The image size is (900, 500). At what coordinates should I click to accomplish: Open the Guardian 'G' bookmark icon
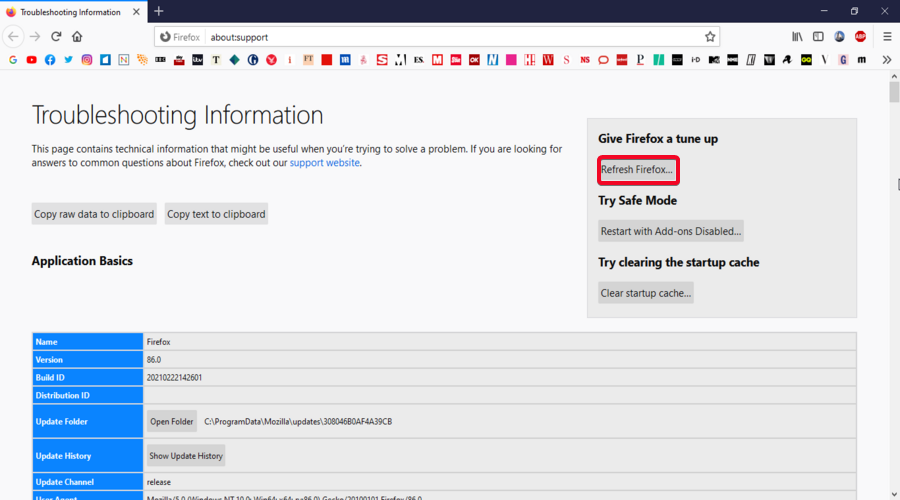pyautogui.click(x=253, y=60)
